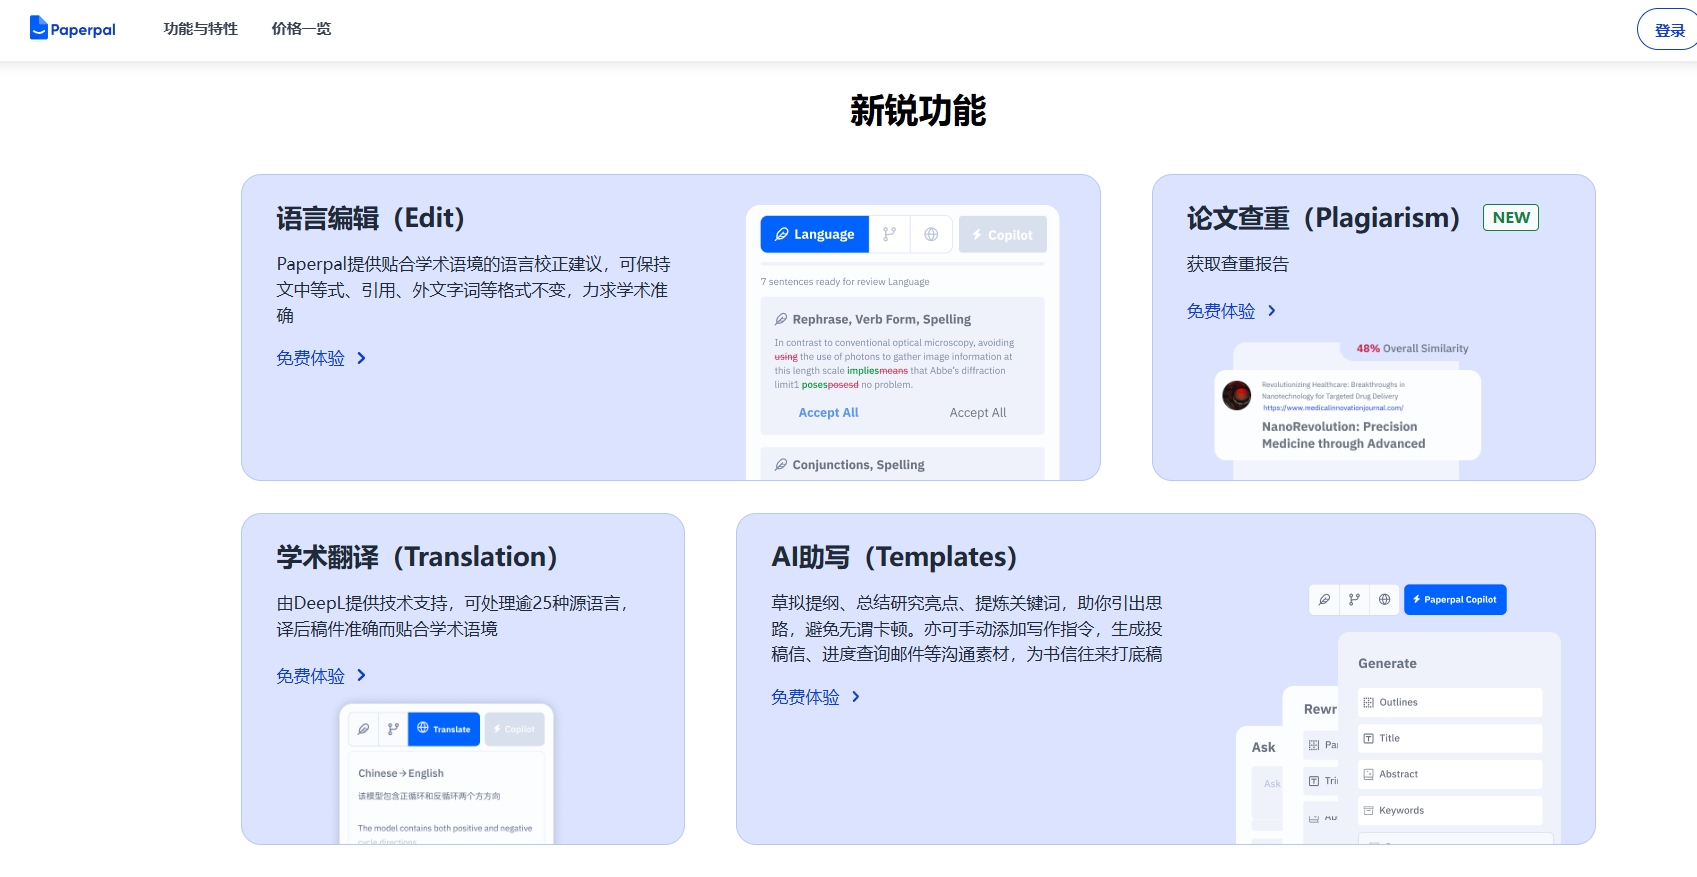Click the globe icon in Edit preview
The height and width of the screenshot is (877, 1697).
click(x=931, y=234)
